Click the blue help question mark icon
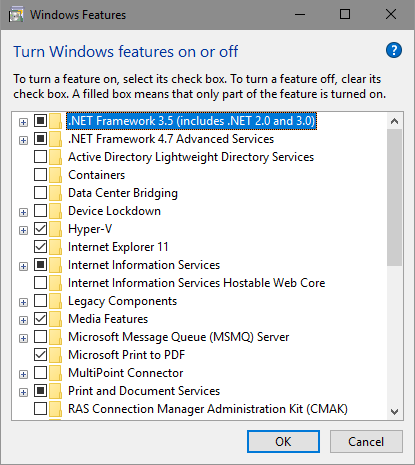Image resolution: width=415 pixels, height=465 pixels. tap(394, 51)
